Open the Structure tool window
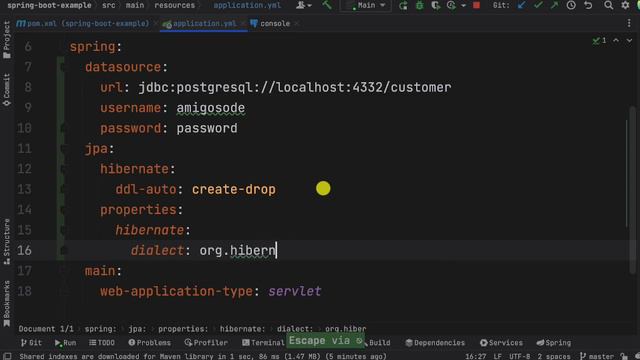Screen dimensions: 640x360 pyautogui.click(x=7, y=242)
